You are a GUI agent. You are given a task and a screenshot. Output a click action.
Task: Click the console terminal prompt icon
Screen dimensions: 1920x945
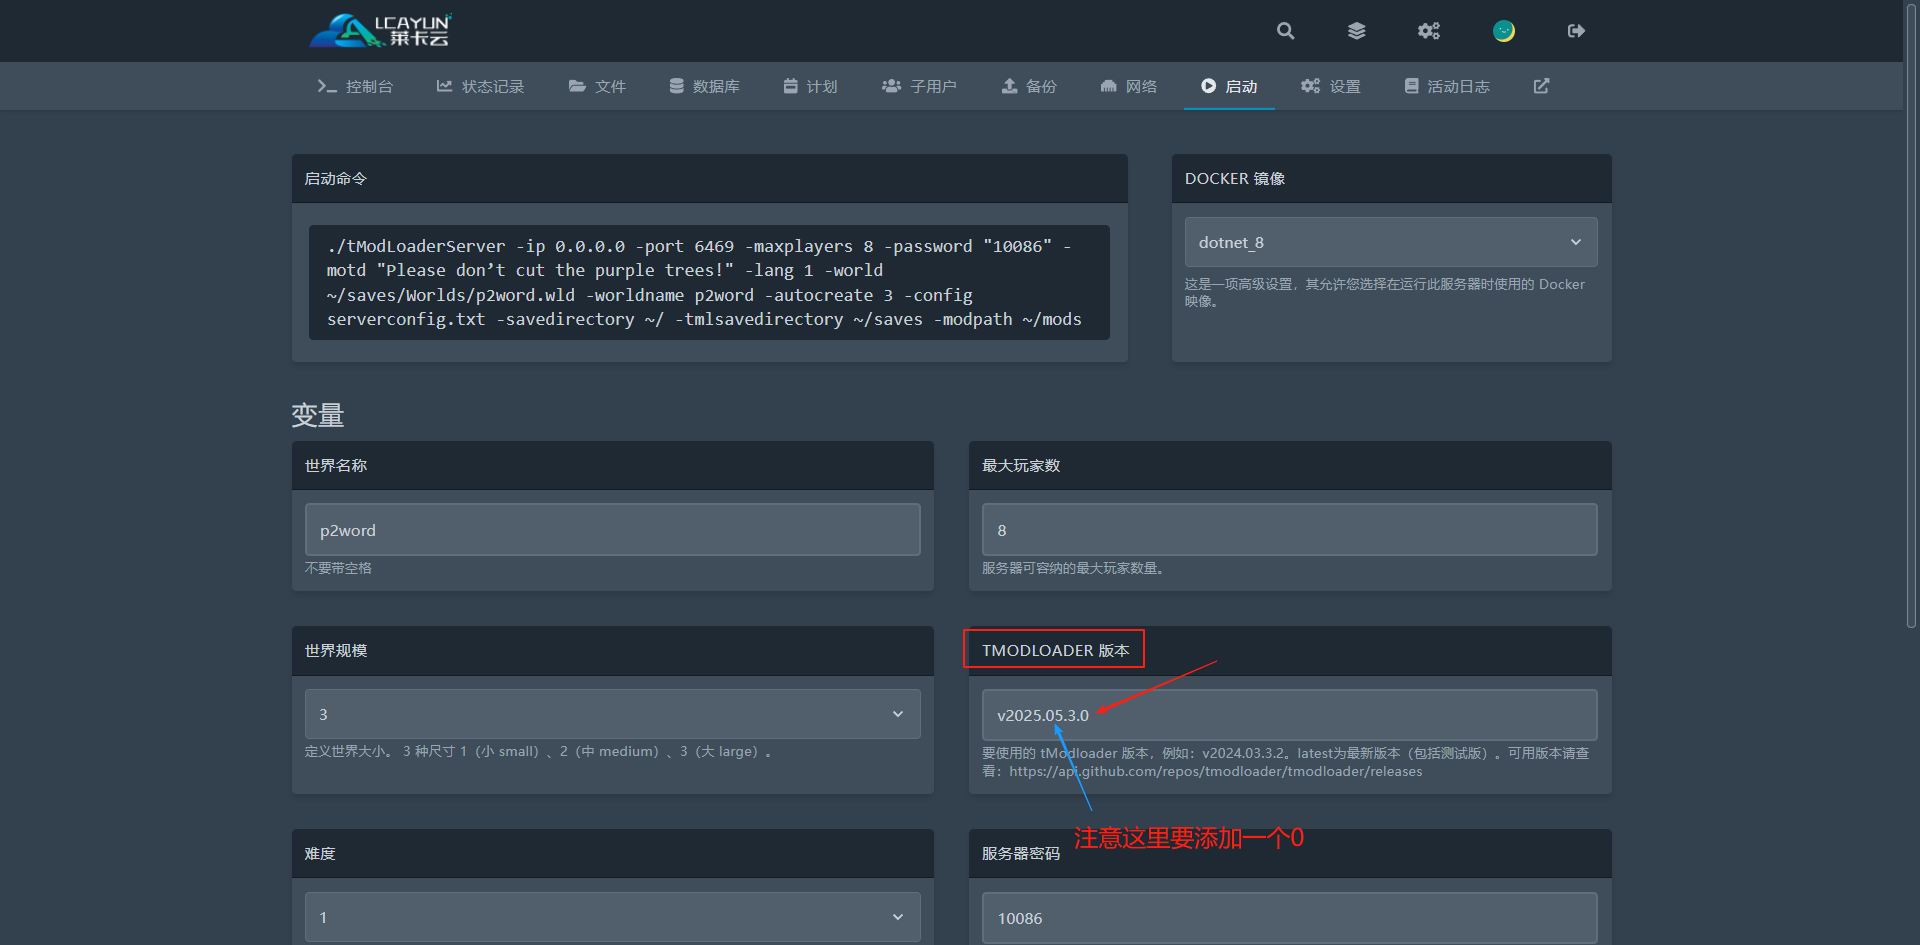tap(326, 86)
